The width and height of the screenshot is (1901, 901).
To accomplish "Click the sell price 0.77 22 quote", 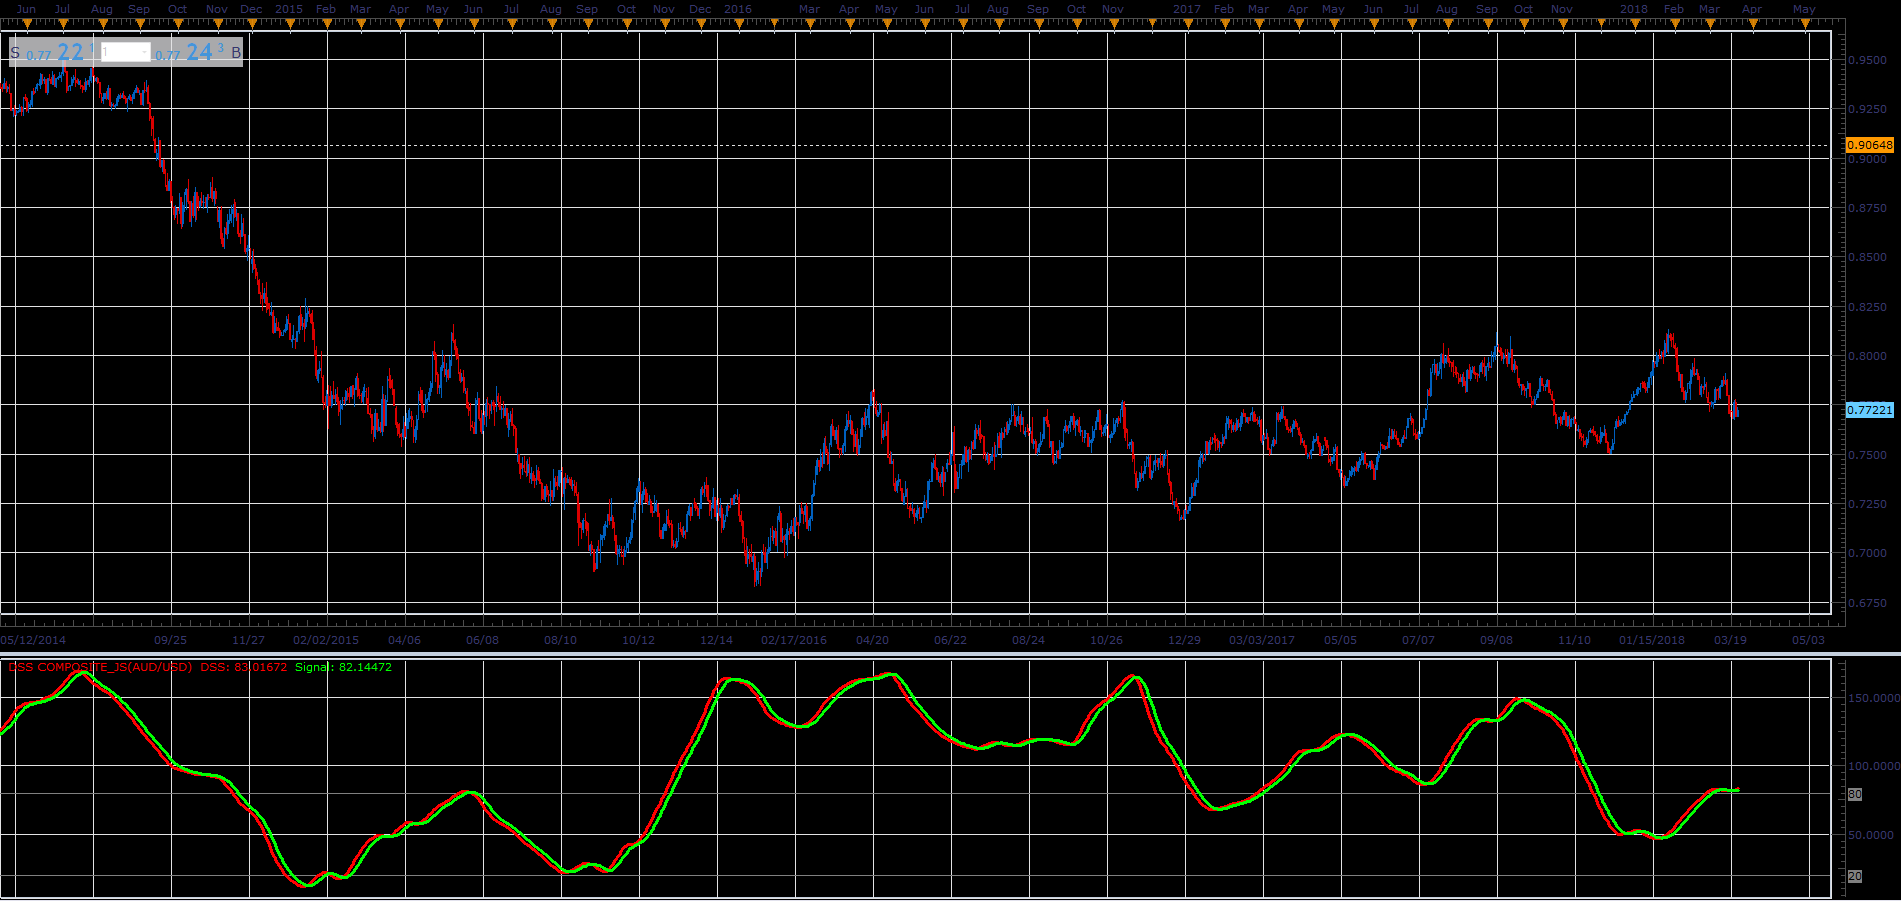I will click(x=61, y=53).
